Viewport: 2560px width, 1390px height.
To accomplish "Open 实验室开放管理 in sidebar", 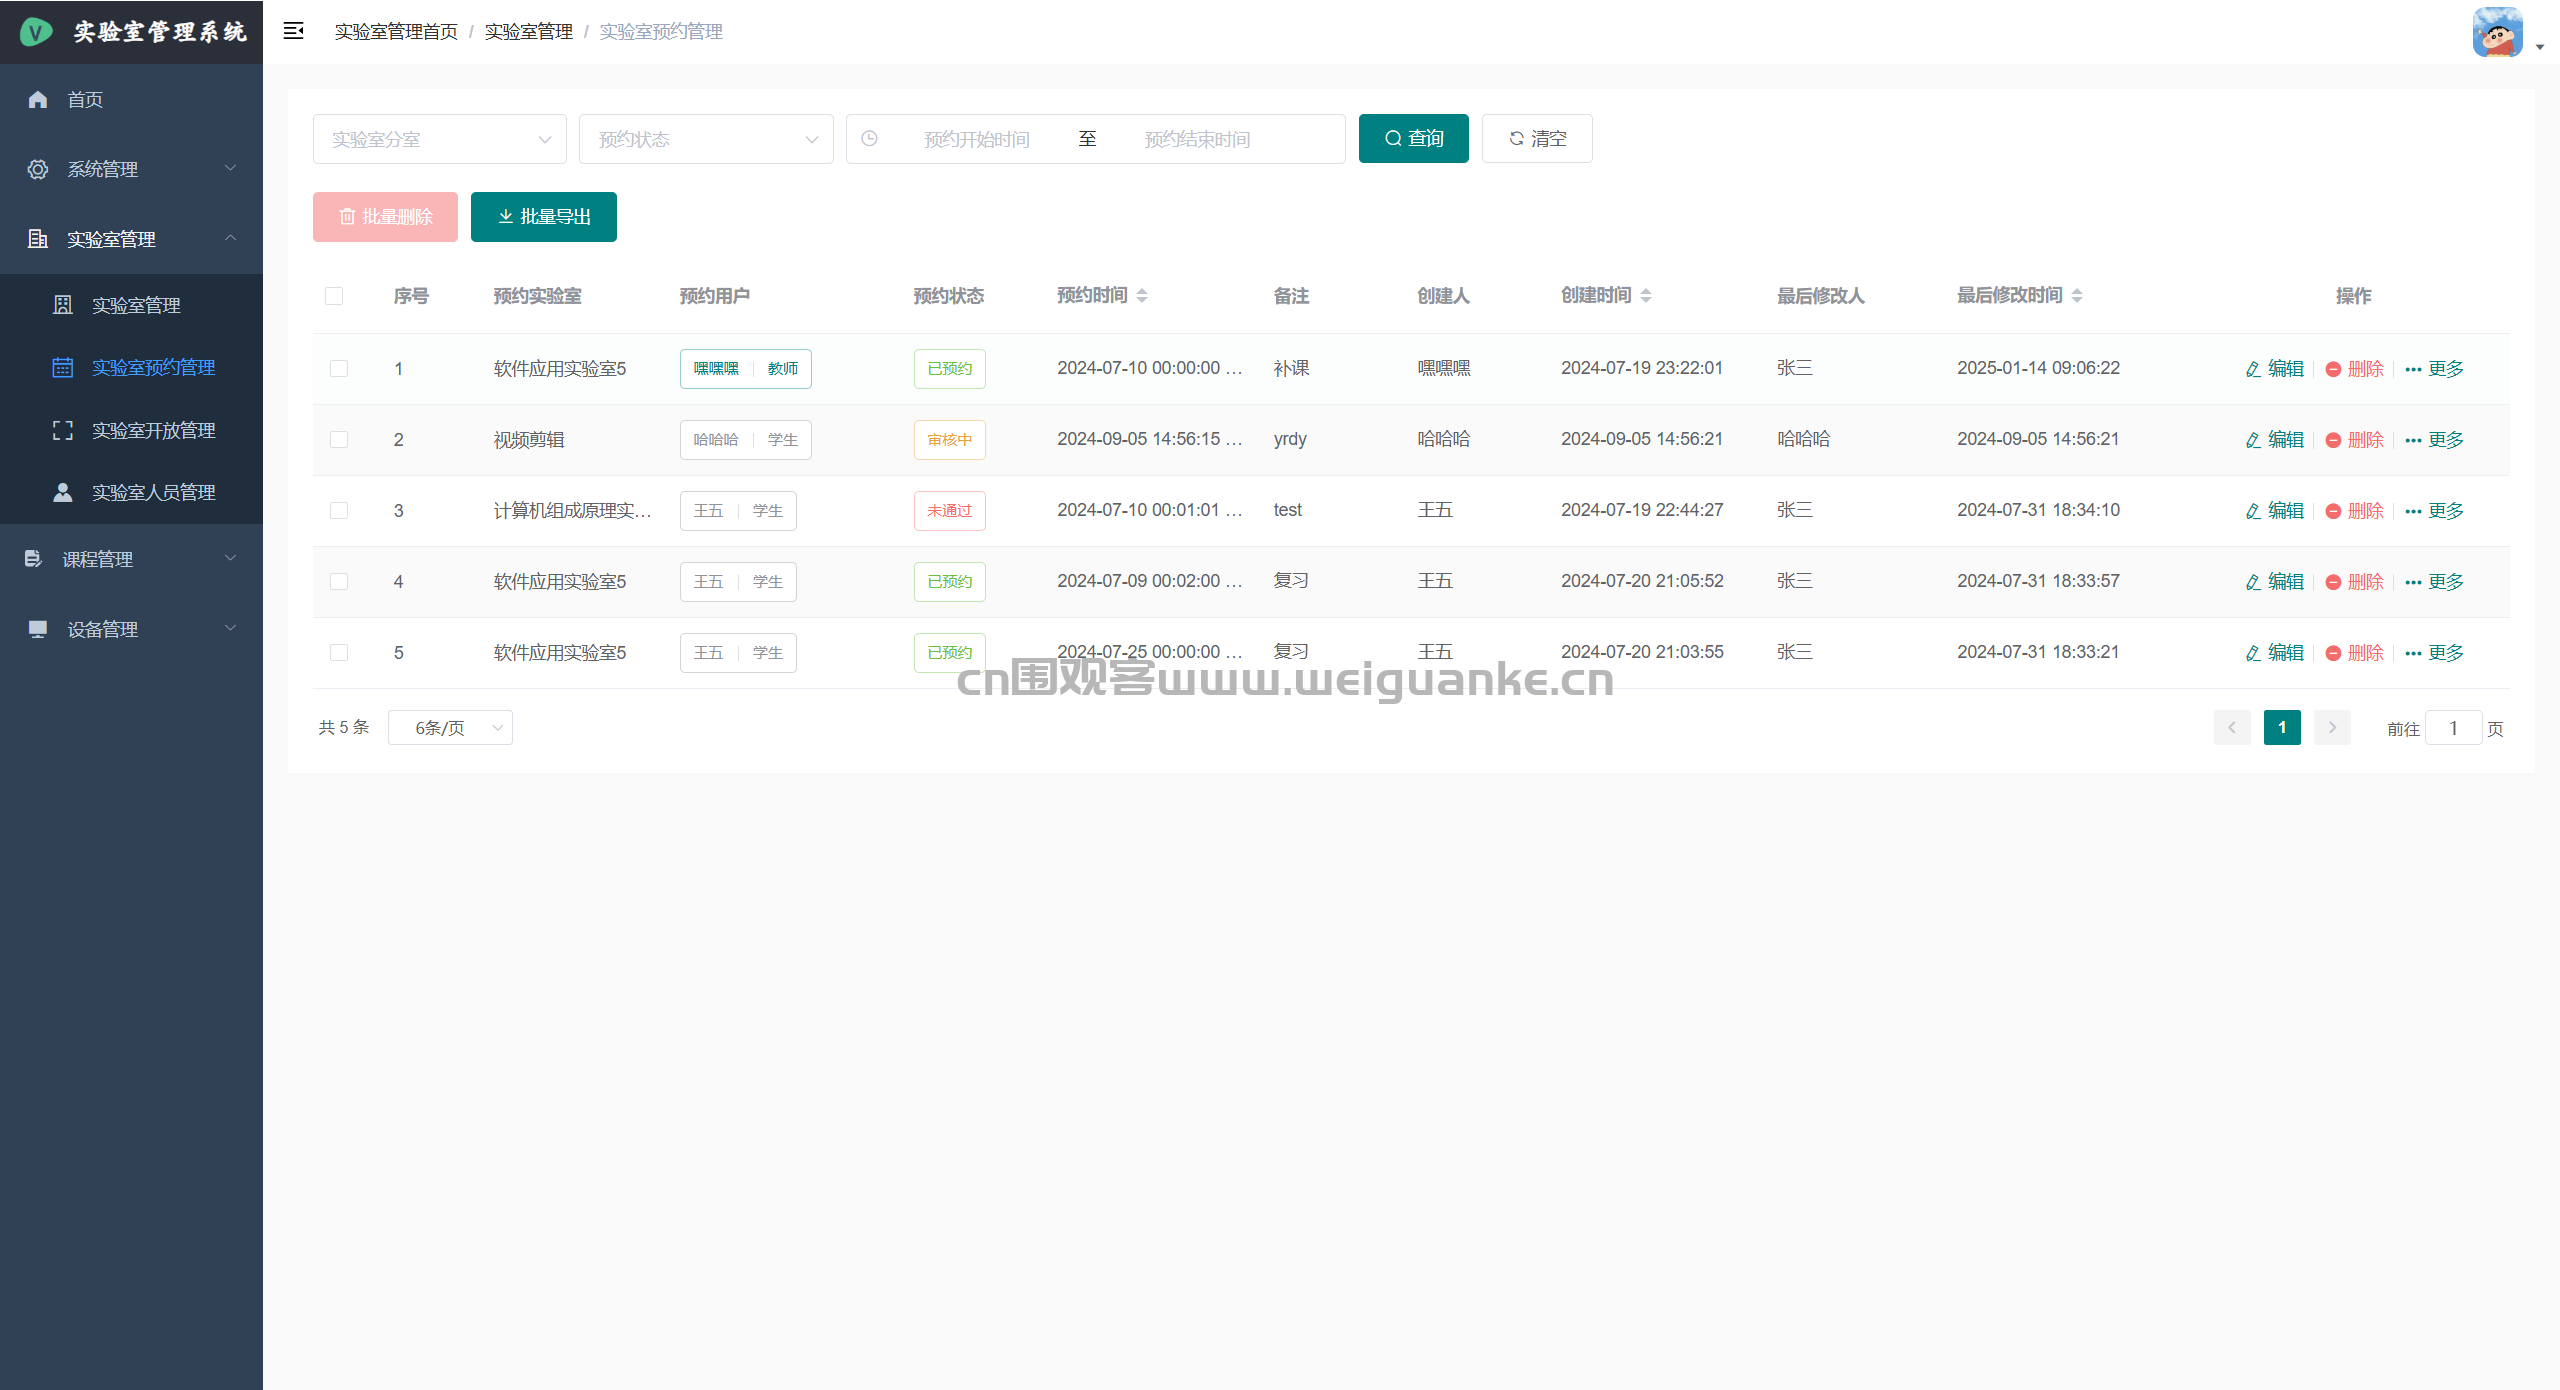I will 153,430.
